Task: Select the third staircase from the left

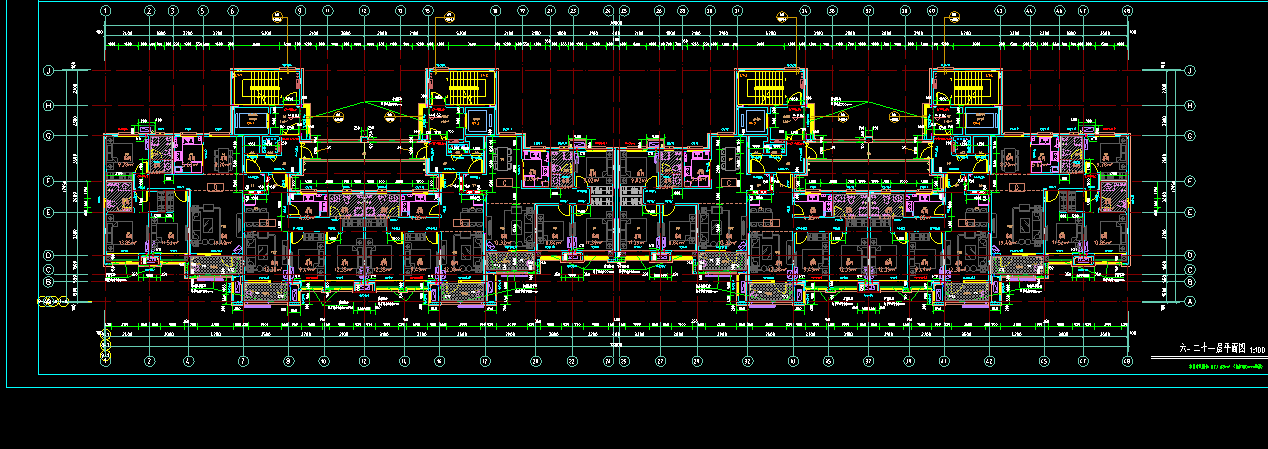Action: [768, 87]
